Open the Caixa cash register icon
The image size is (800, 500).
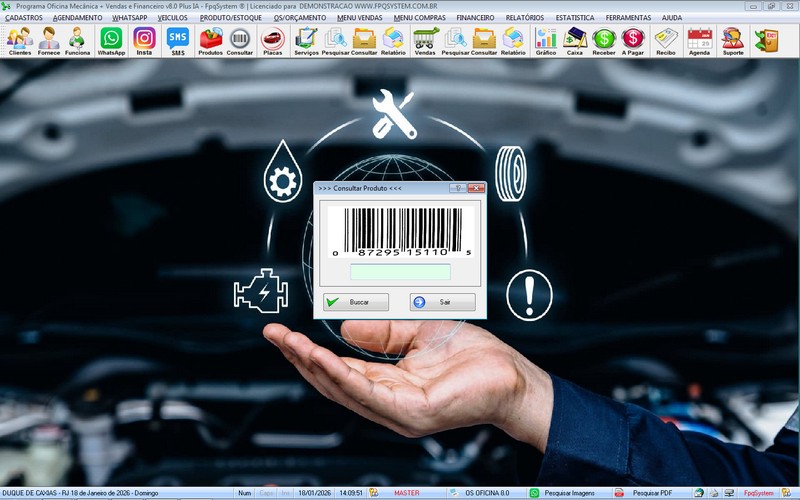coord(575,40)
